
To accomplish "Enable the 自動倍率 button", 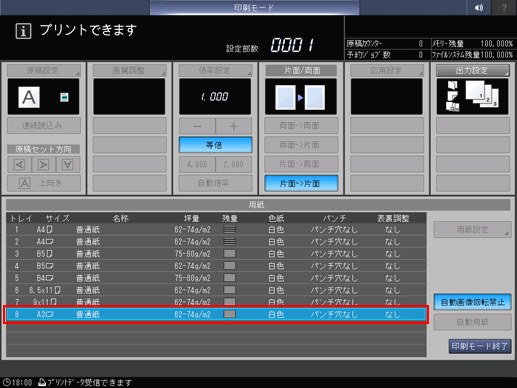I will click(215, 183).
